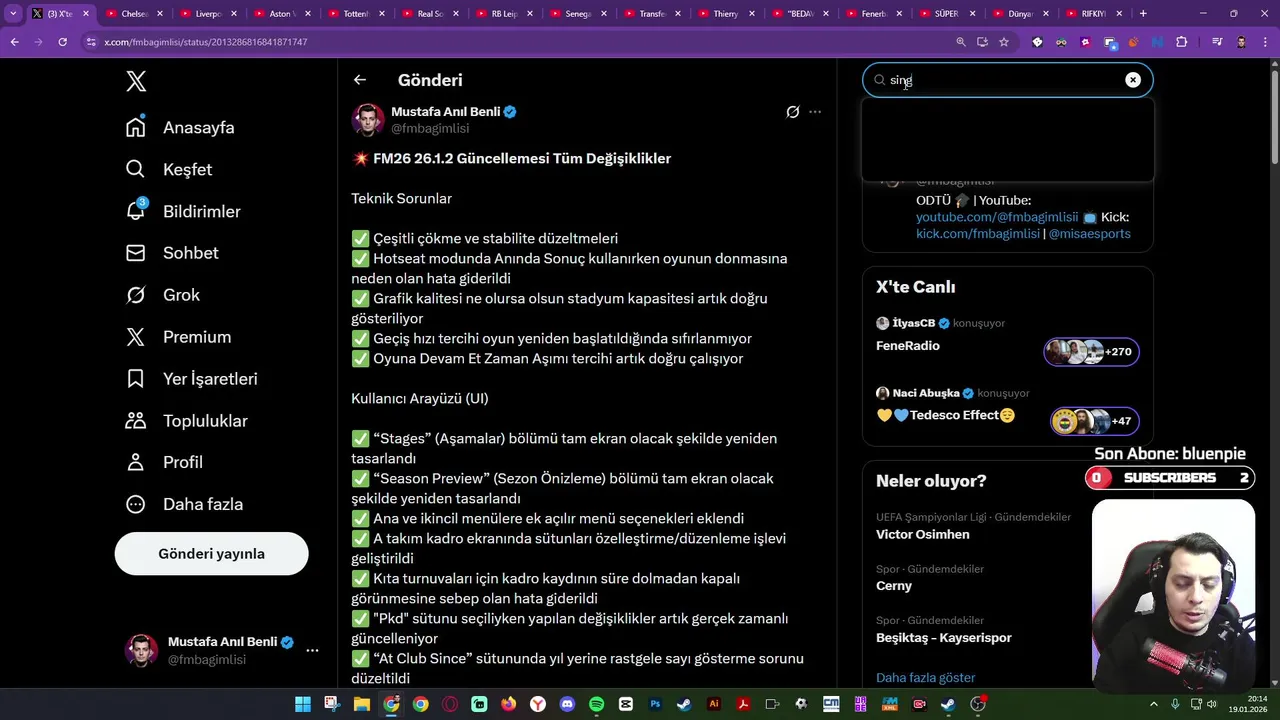This screenshot has height=720, width=1280.
Task: Click Gönderi yayınla button
Action: click(x=211, y=553)
